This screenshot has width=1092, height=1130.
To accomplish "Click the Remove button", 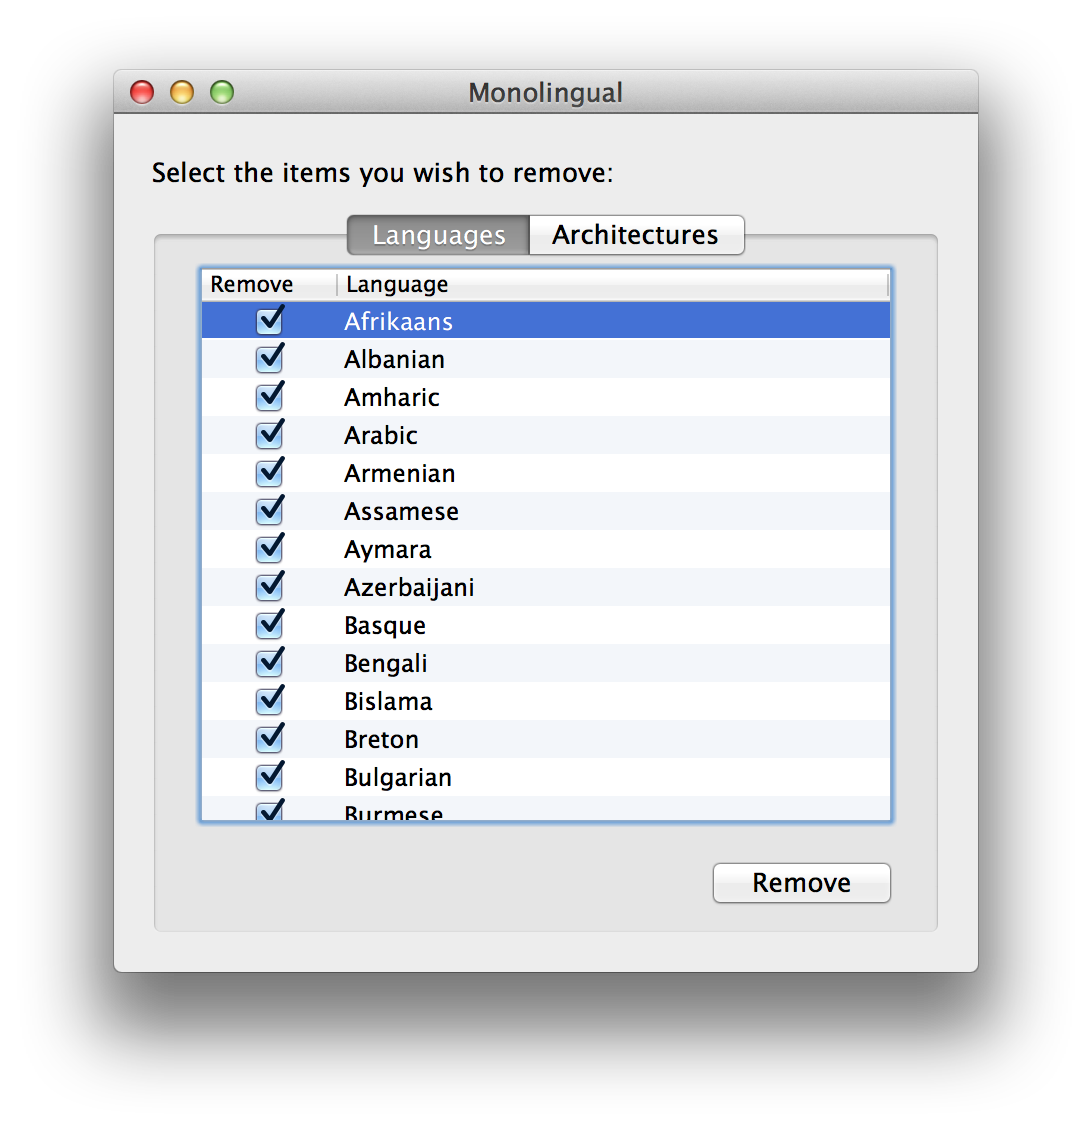I will click(802, 883).
